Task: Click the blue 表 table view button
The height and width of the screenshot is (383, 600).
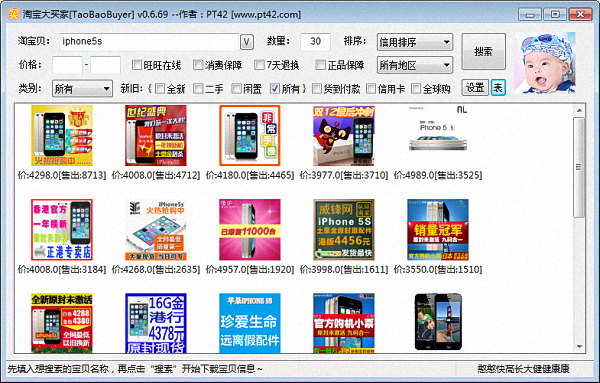Action: pos(498,88)
